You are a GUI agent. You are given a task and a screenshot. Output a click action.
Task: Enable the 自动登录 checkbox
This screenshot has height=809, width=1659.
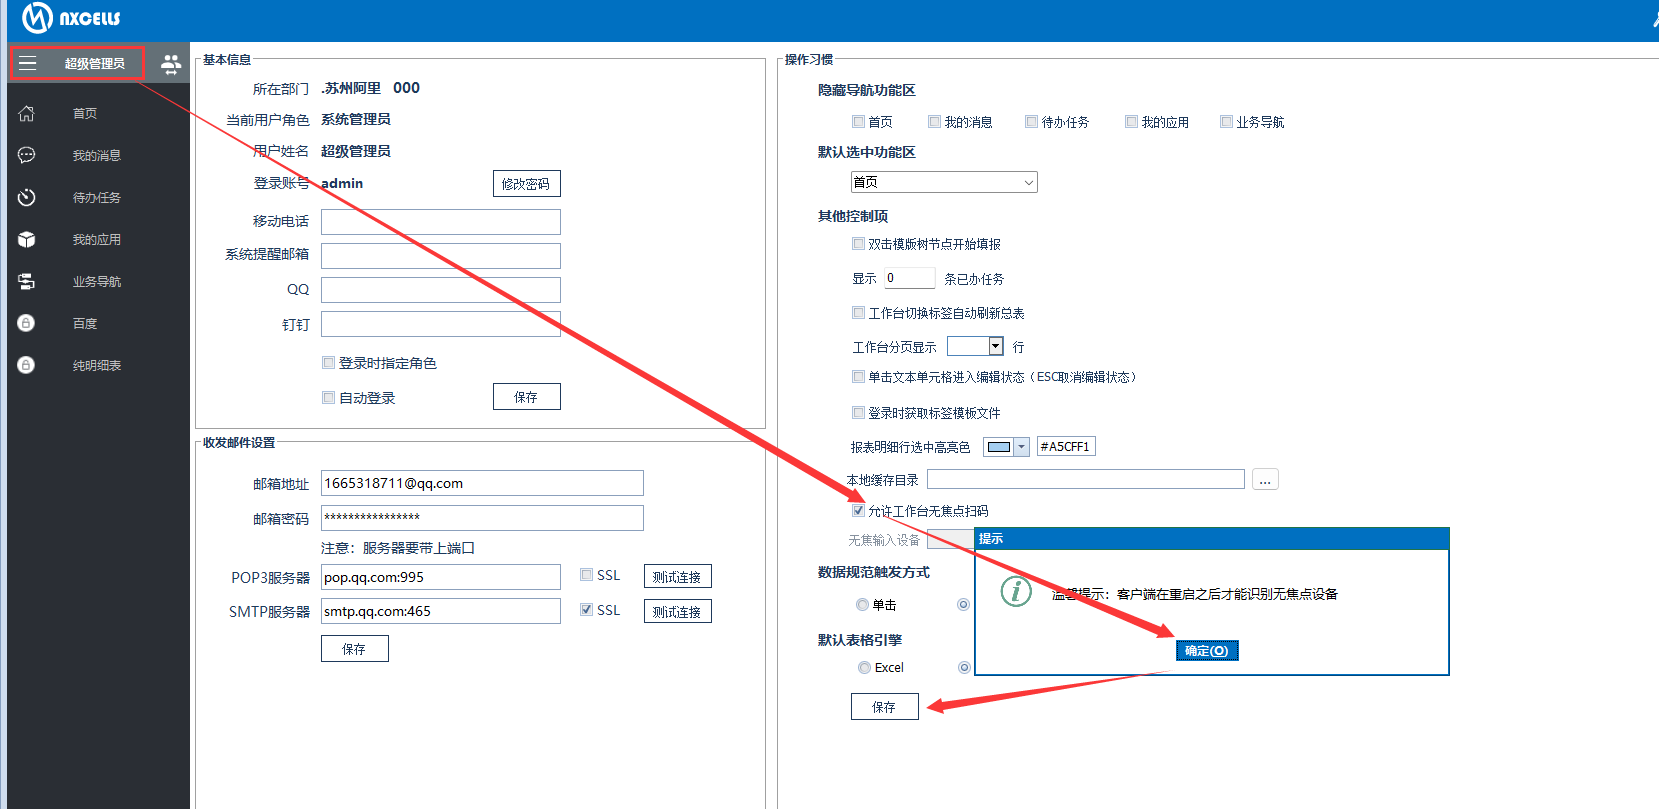coord(328,398)
